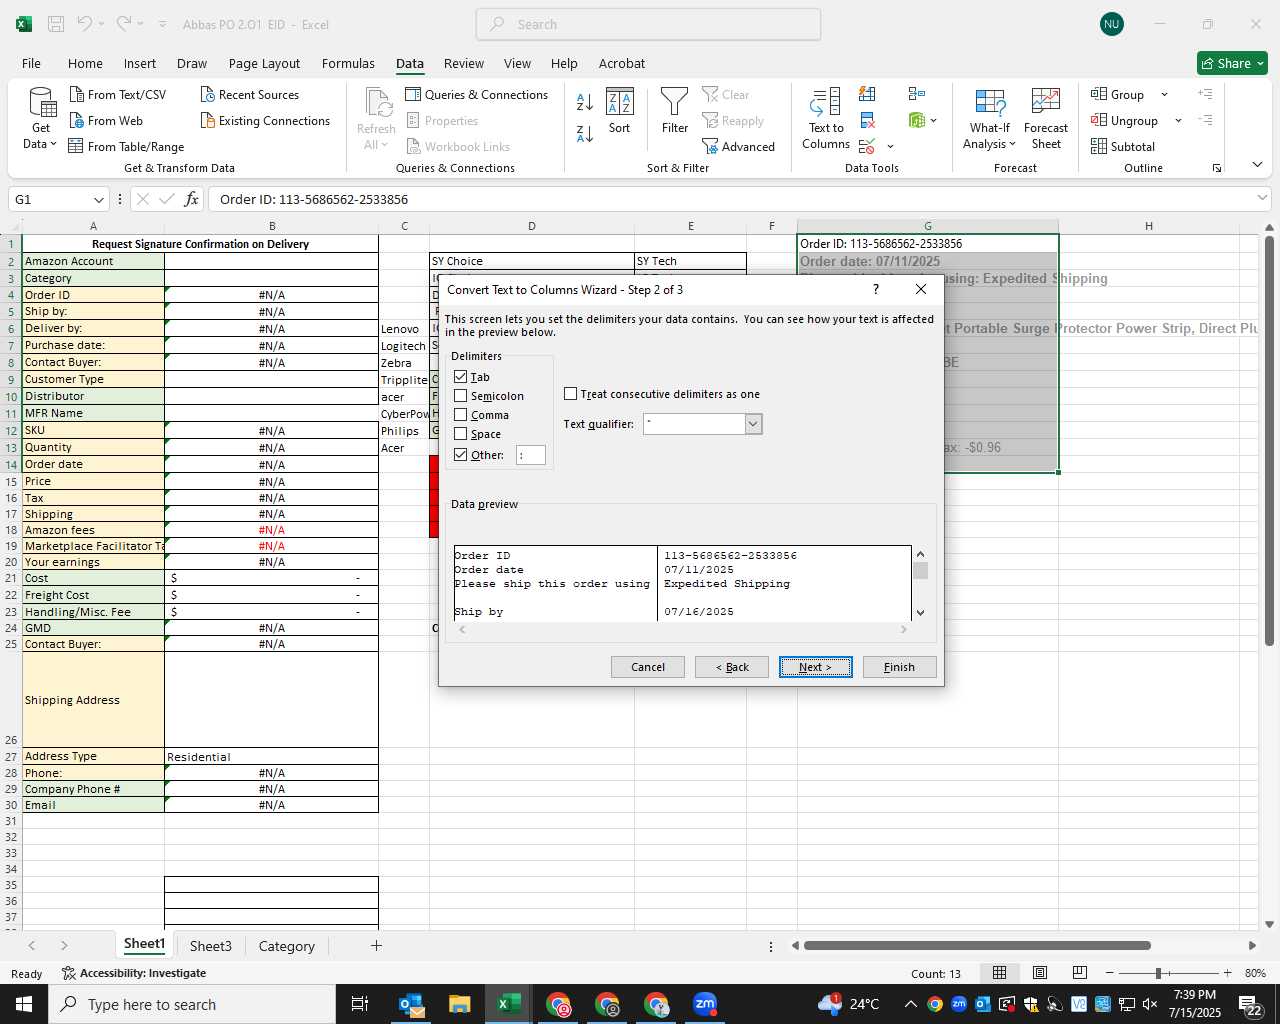Image resolution: width=1280 pixels, height=1024 pixels.
Task: Click Insert Function fx icon
Action: 192,199
